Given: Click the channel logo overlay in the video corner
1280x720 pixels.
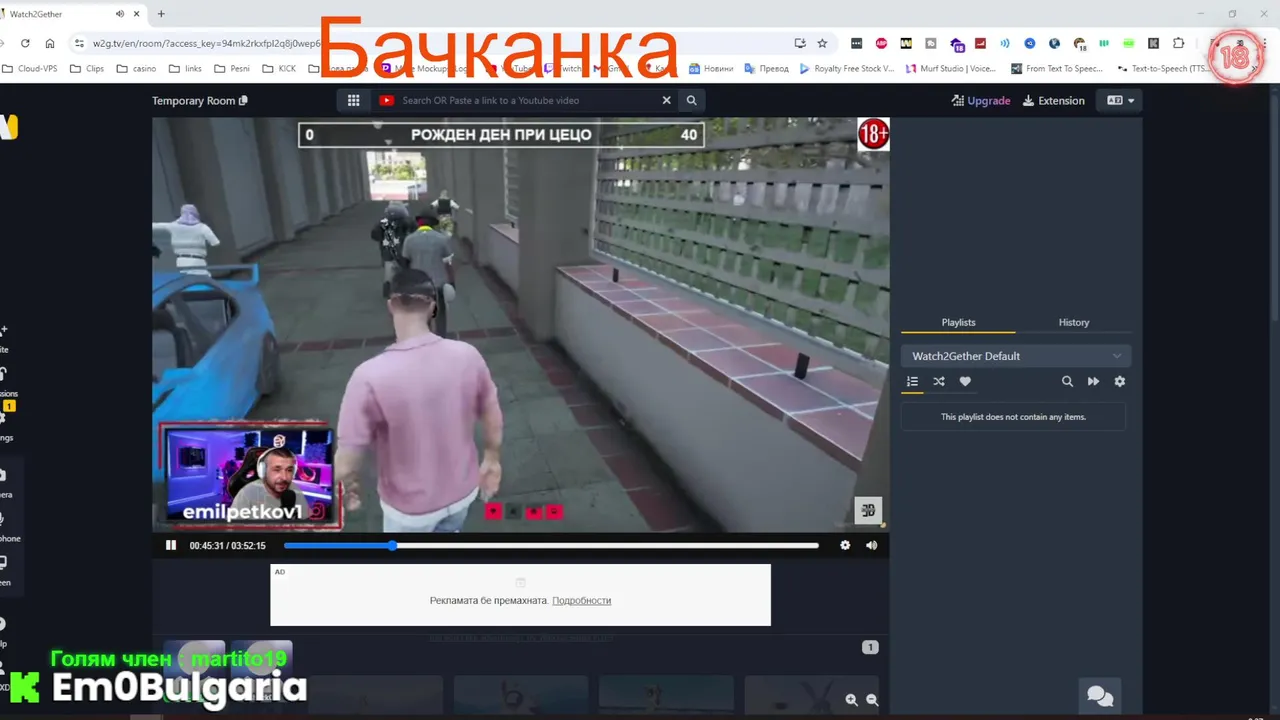Looking at the screenshot, I should coord(868,510).
